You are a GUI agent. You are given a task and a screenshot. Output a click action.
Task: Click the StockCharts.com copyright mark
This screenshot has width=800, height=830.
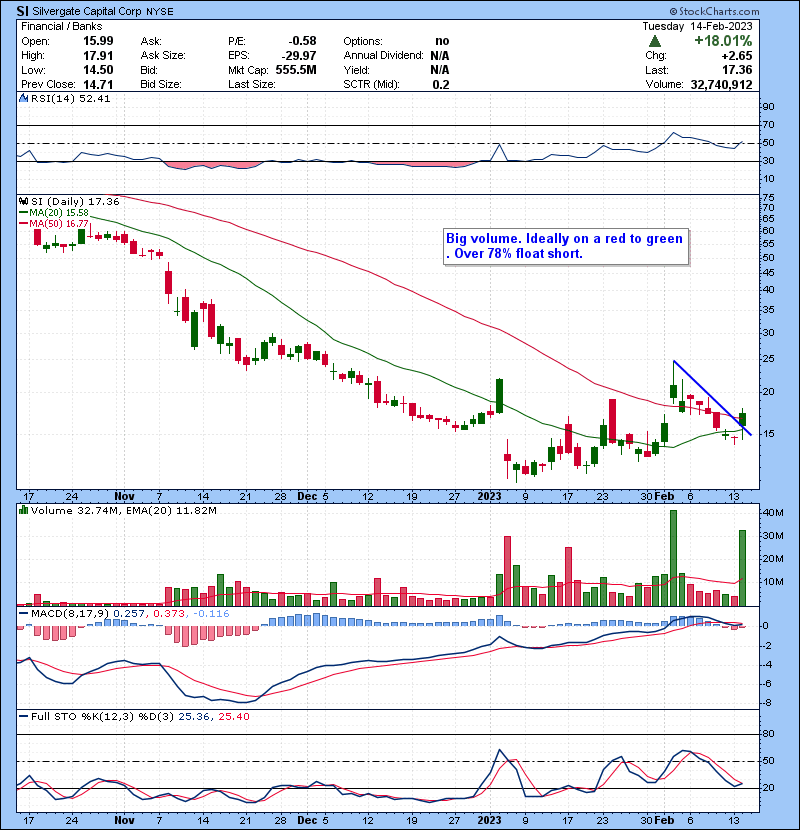[714, 11]
